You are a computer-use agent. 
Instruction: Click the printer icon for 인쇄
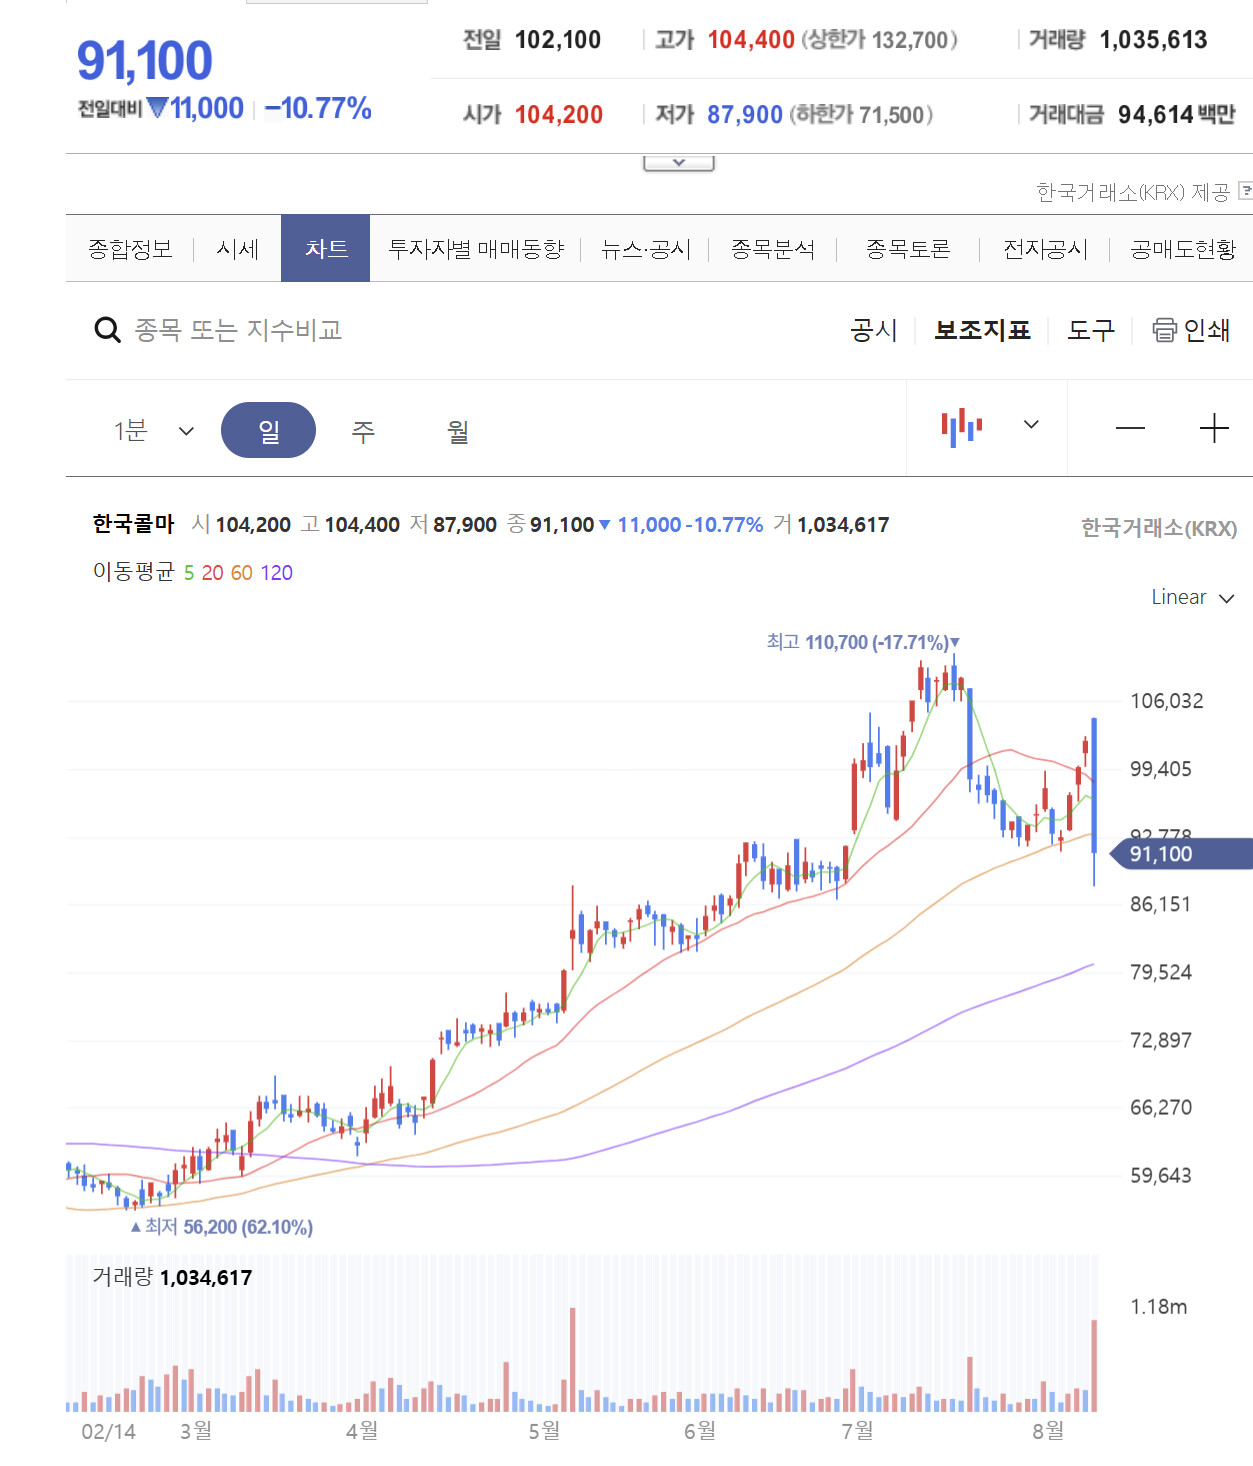pyautogui.click(x=1164, y=330)
